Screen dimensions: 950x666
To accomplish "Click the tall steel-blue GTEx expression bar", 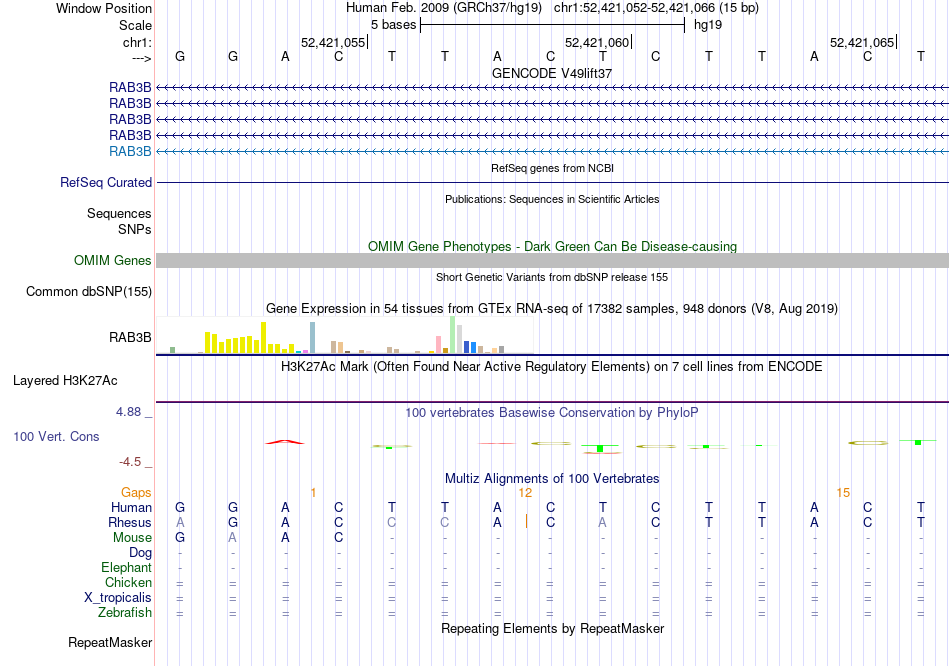I will 313,338.
